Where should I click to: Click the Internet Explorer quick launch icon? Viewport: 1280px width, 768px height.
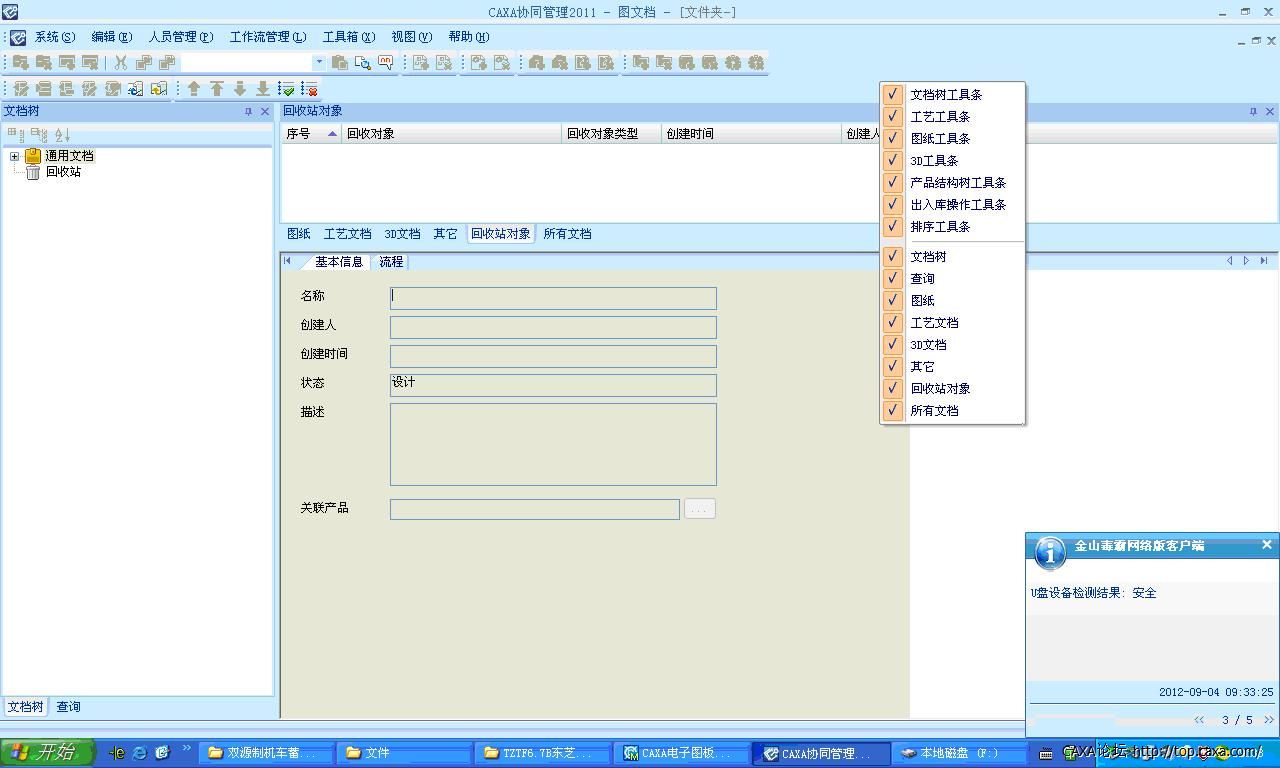tap(140, 753)
